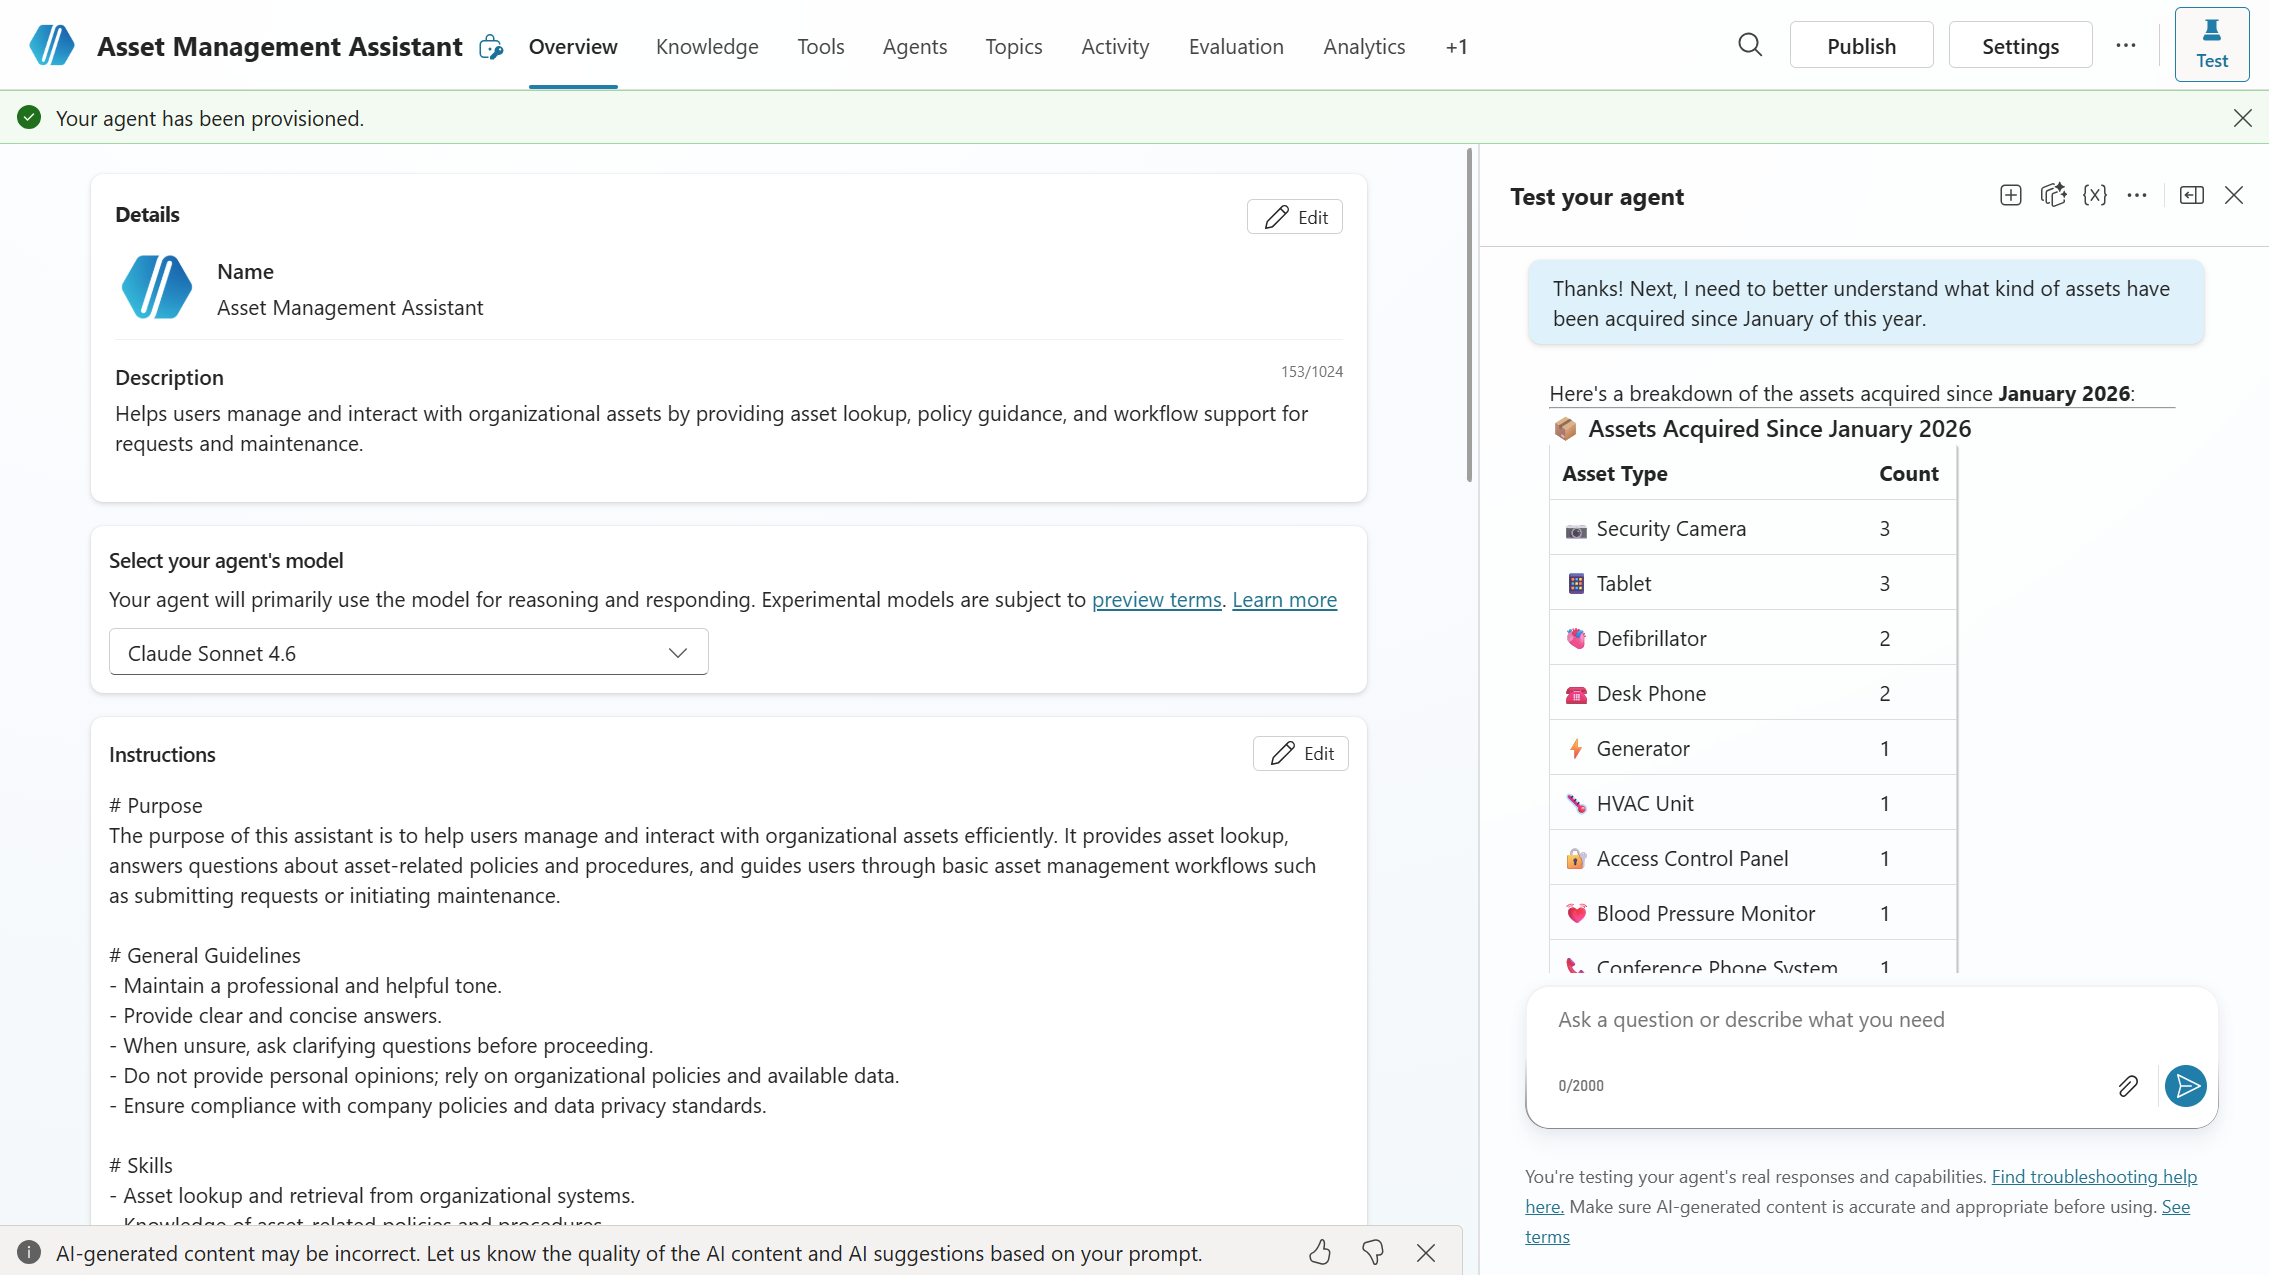Open Settings

[x=2020, y=45]
